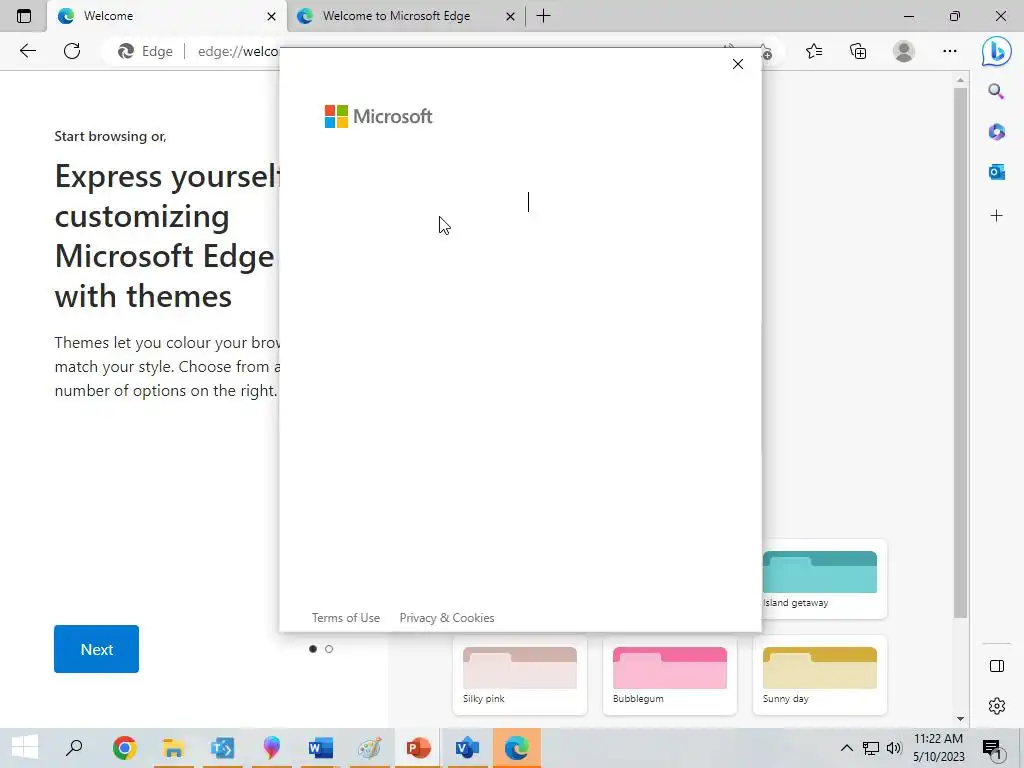Open taskbar Search magnifier
Screen dimensions: 1024x768
(74, 748)
